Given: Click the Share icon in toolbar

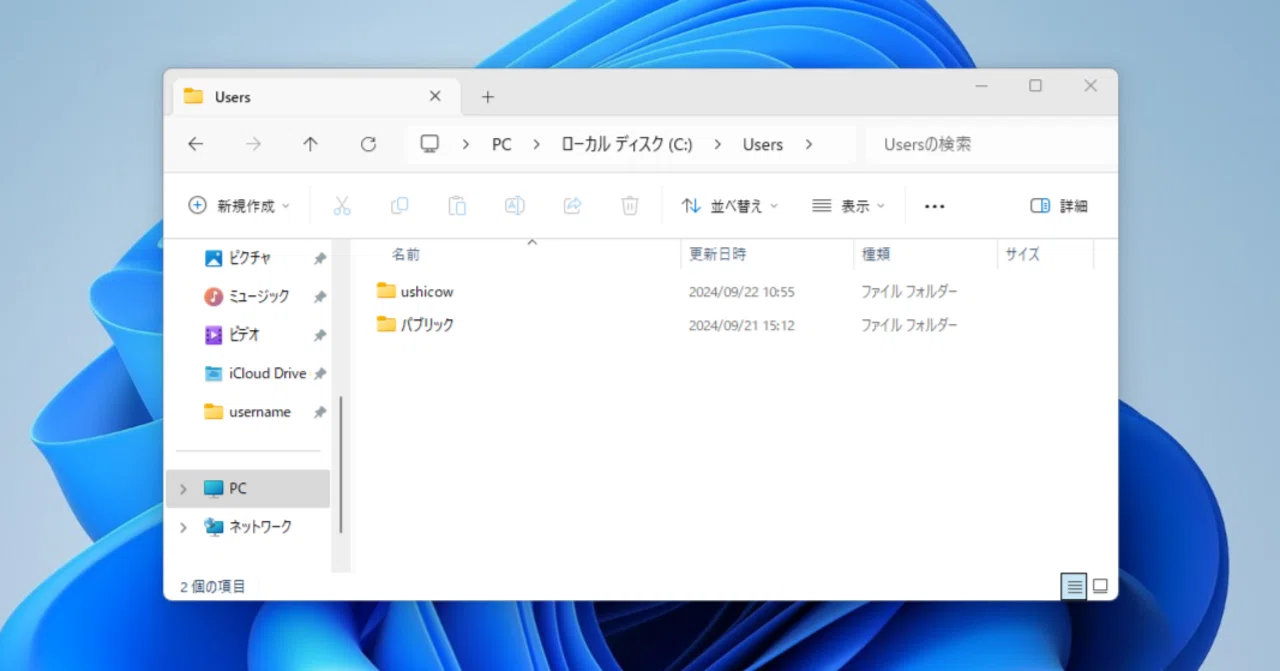Looking at the screenshot, I should point(572,206).
